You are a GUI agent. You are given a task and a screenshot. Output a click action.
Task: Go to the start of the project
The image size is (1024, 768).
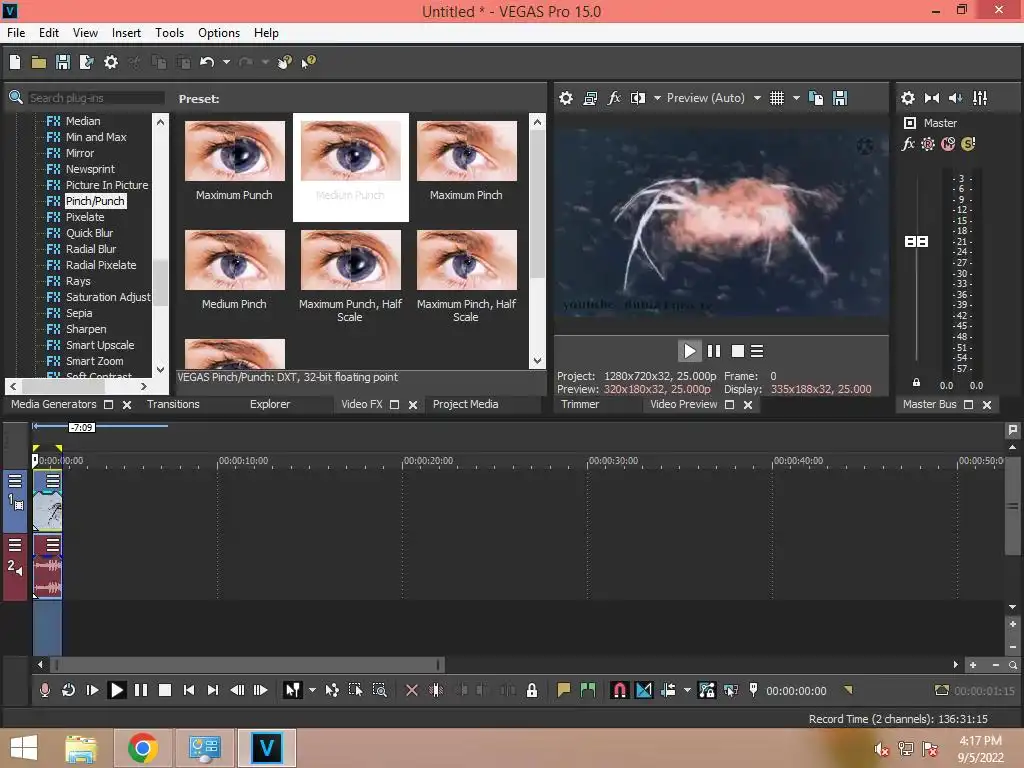coord(189,690)
